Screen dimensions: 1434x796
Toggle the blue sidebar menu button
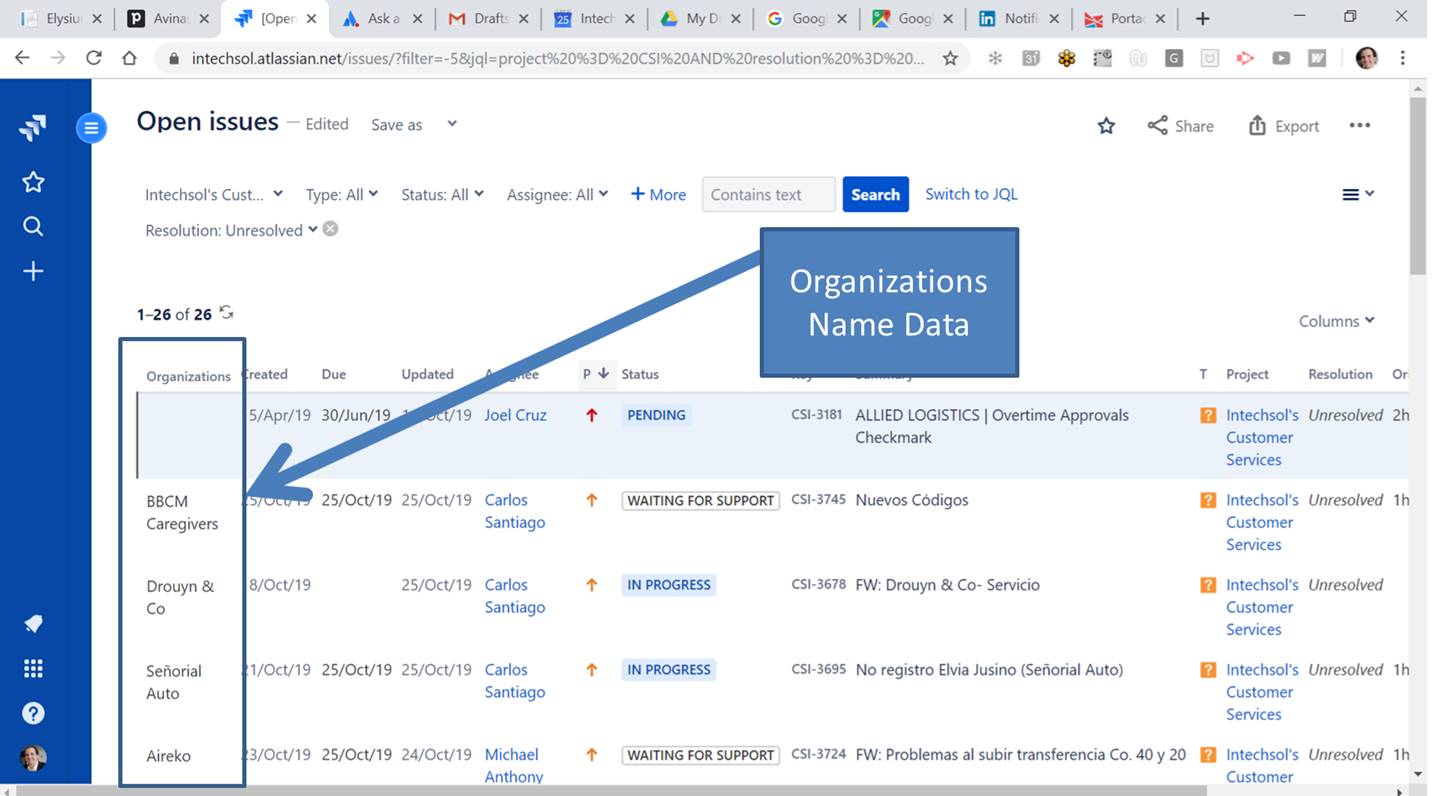91,127
